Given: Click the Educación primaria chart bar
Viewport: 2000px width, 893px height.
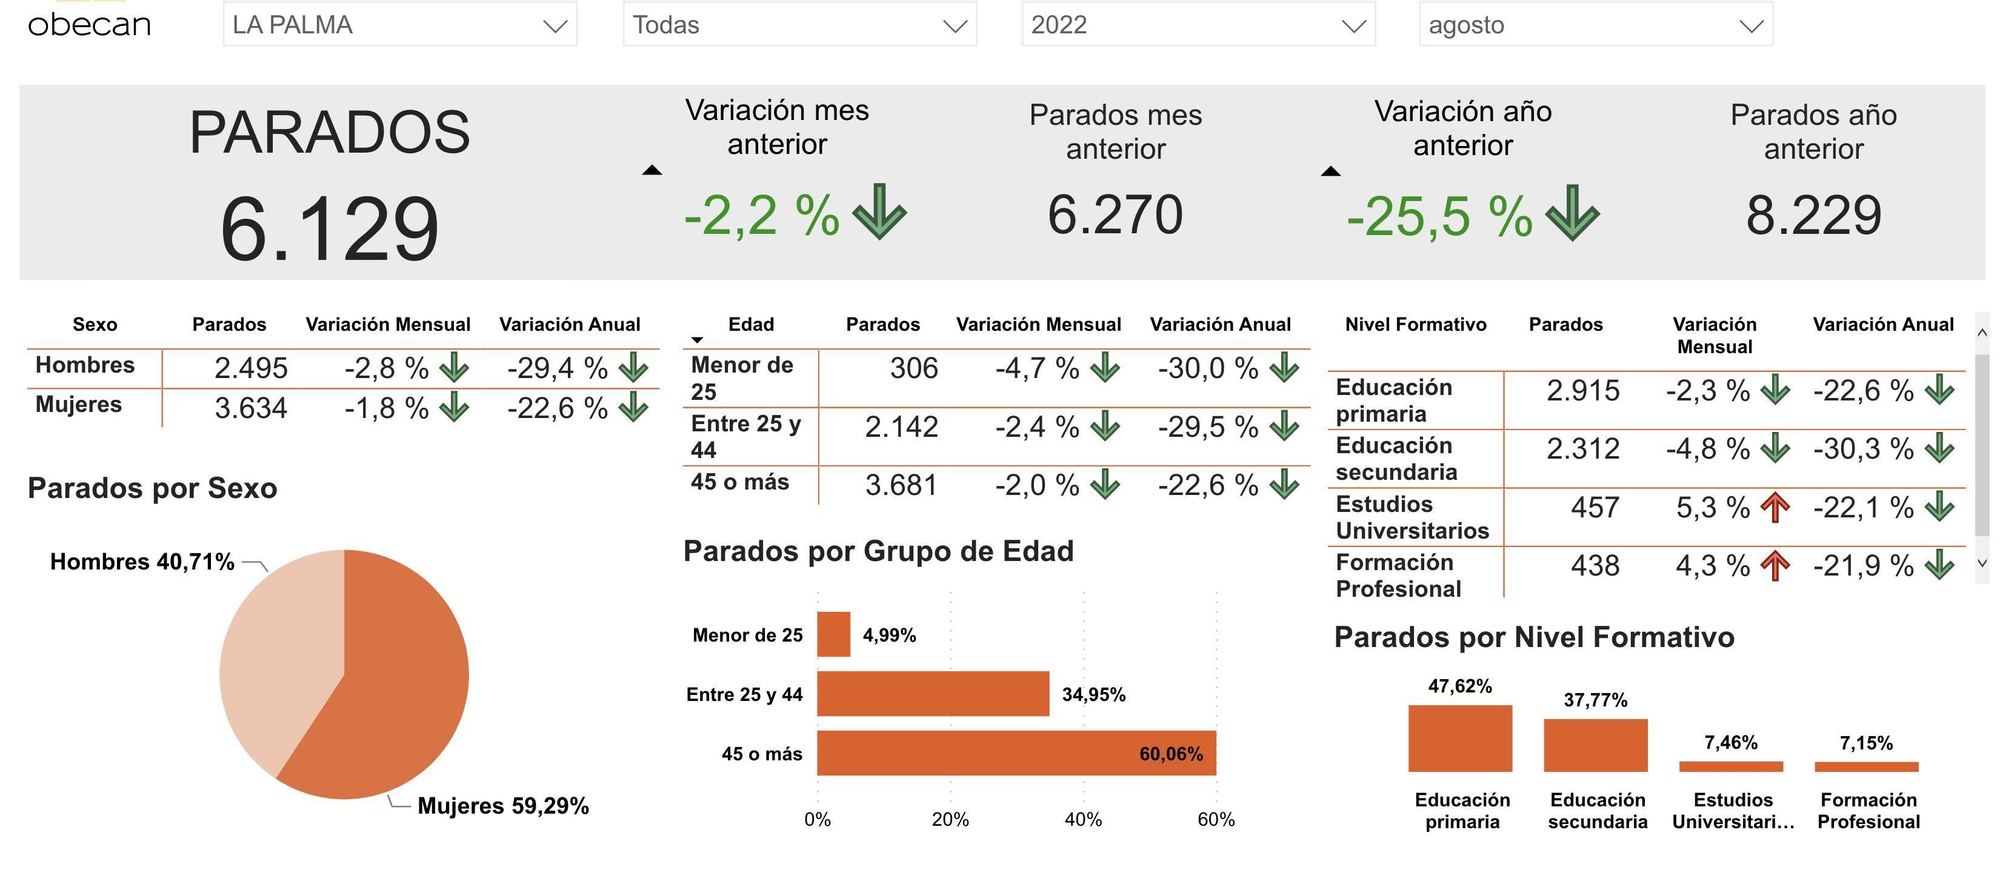Looking at the screenshot, I should click(x=1460, y=738).
